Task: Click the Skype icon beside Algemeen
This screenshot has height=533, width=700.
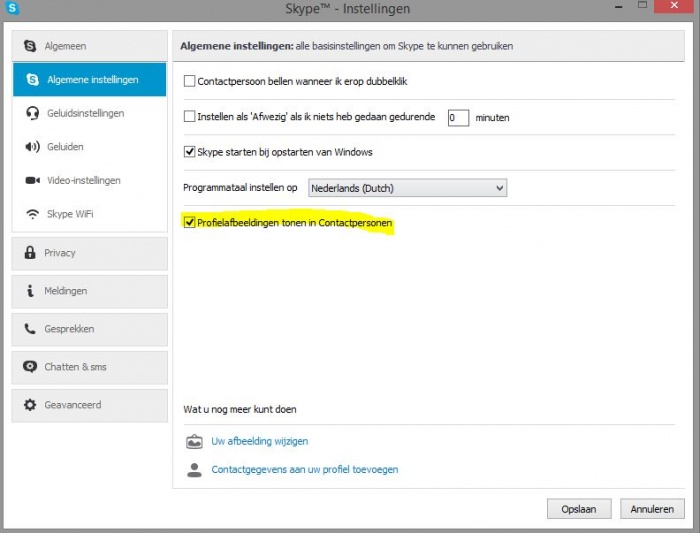Action: 30,46
